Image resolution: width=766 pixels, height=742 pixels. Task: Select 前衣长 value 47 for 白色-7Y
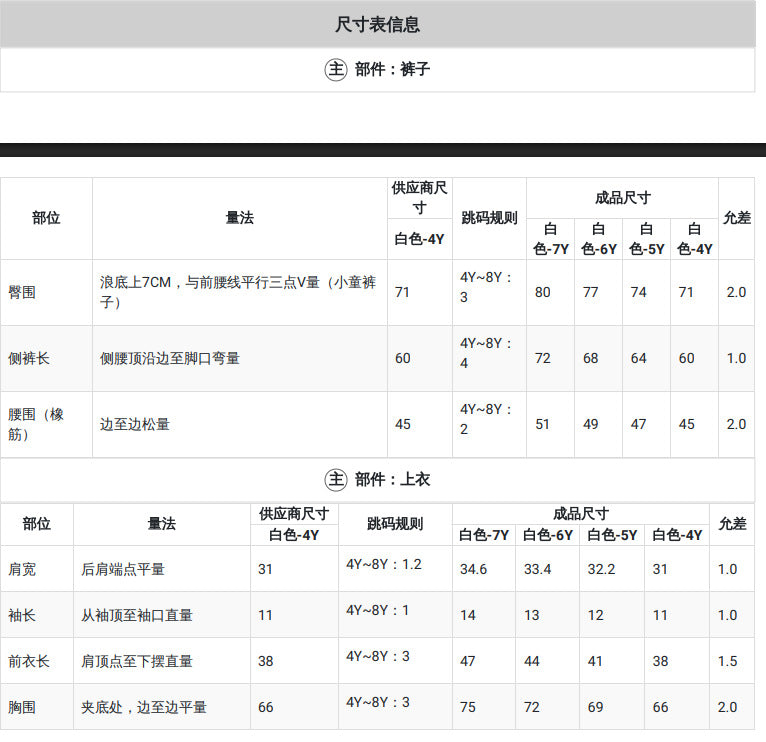coord(468,661)
